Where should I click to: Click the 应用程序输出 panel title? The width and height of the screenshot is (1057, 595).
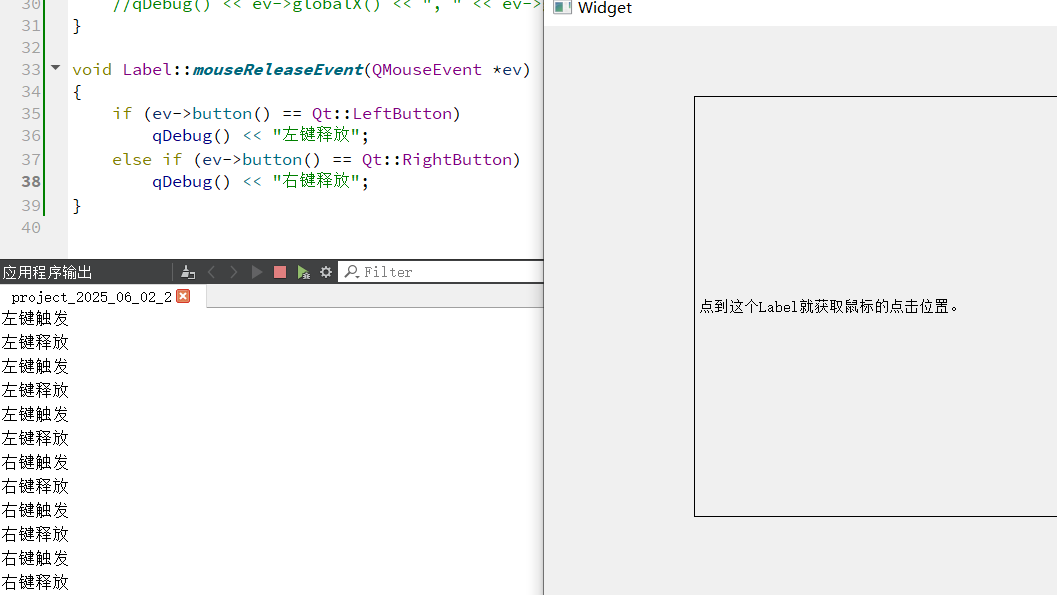coord(47,272)
